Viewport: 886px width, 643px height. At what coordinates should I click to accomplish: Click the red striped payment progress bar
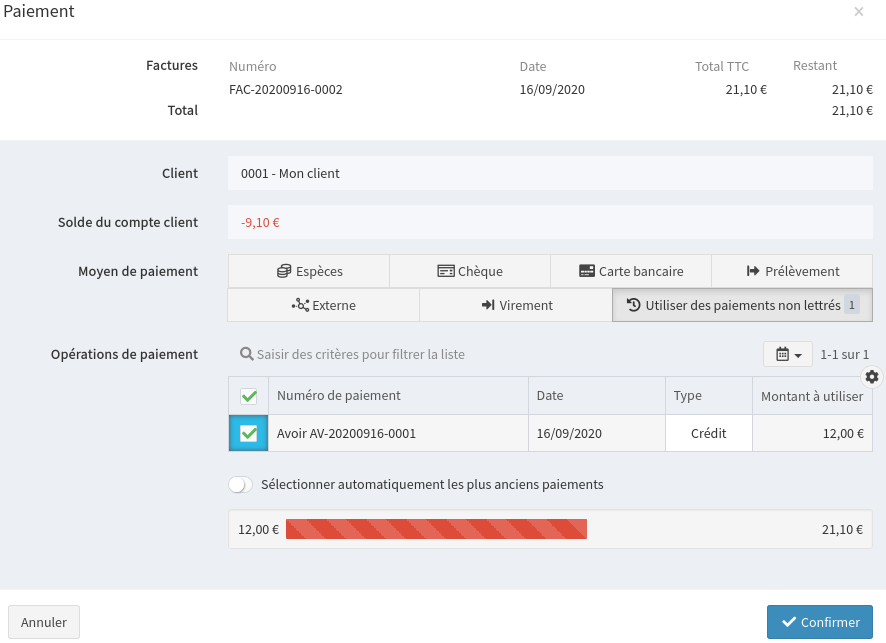click(x=436, y=529)
